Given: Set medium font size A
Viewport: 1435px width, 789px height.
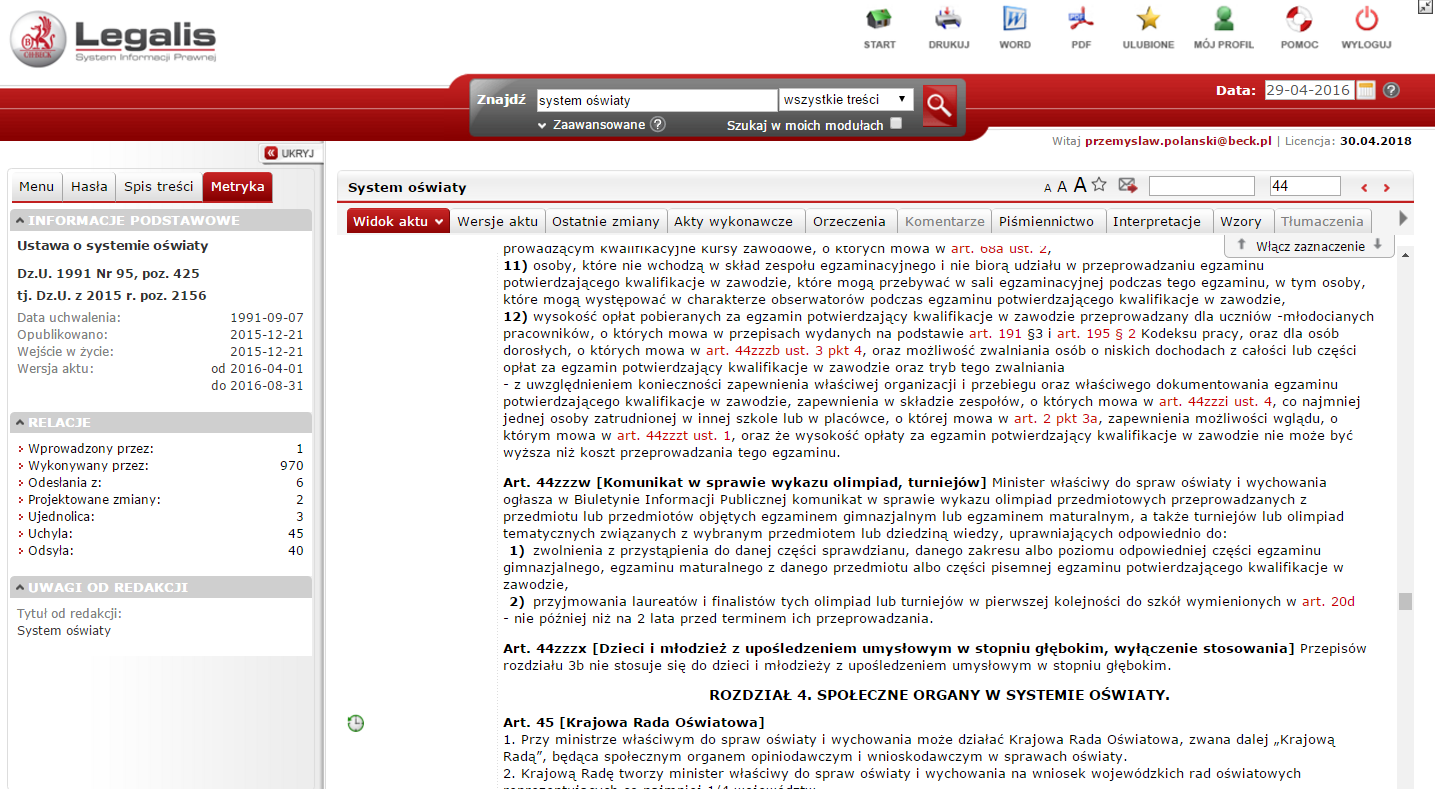Looking at the screenshot, I should click(x=1062, y=187).
